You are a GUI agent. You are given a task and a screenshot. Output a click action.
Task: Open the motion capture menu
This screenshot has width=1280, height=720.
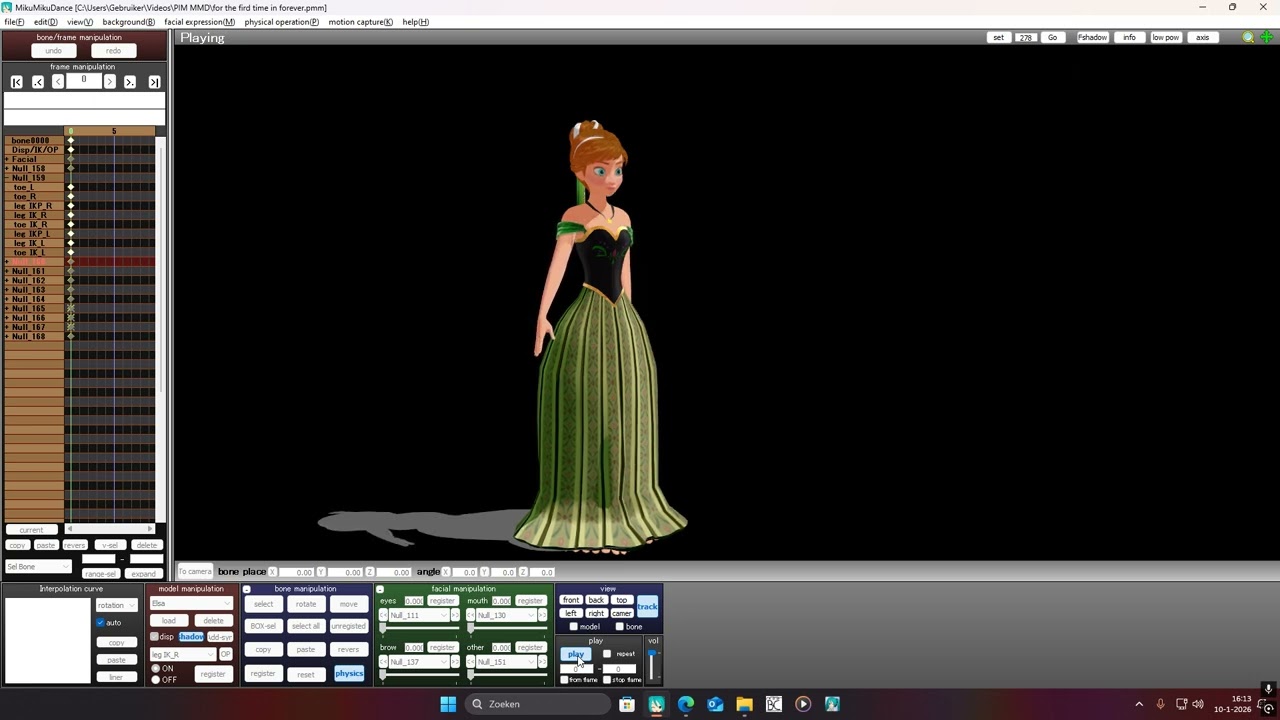coord(360,22)
